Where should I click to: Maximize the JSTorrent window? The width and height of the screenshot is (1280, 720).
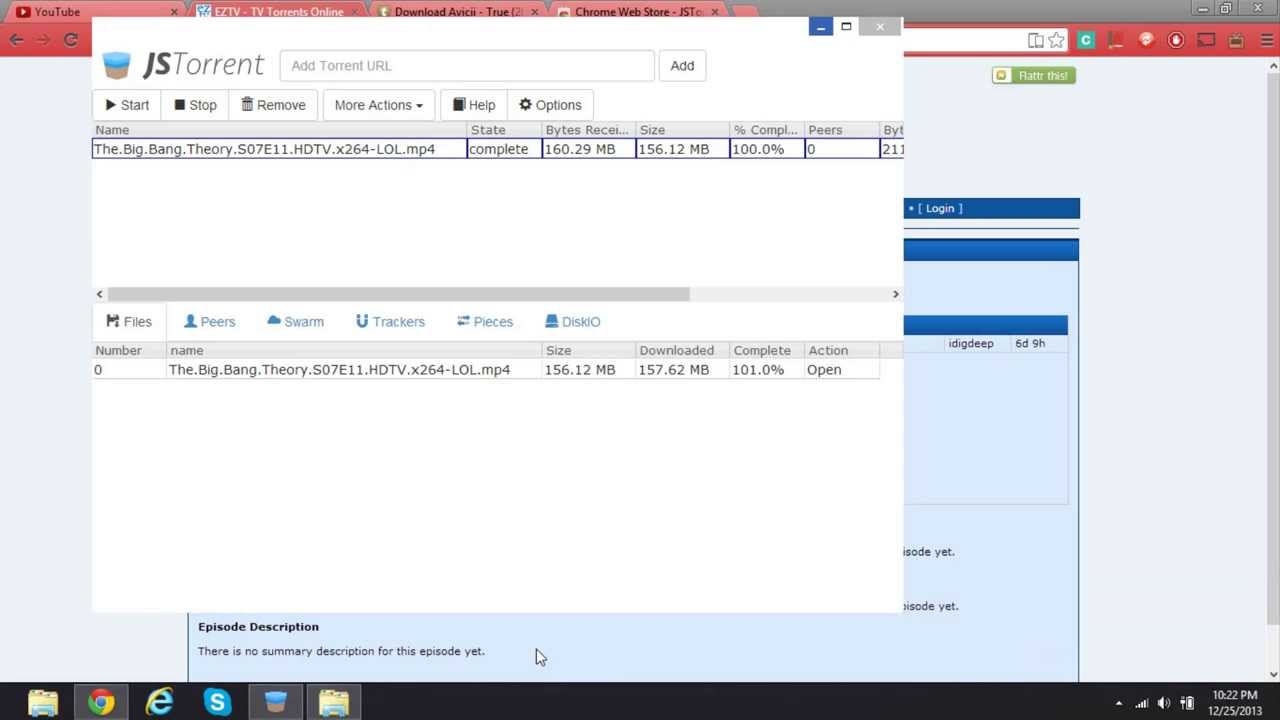pos(846,27)
